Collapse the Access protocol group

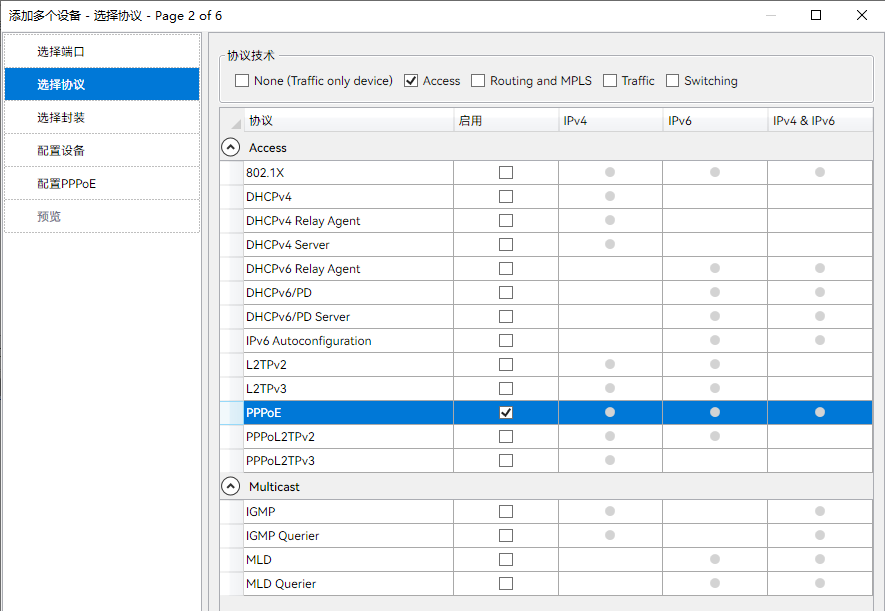(x=231, y=148)
